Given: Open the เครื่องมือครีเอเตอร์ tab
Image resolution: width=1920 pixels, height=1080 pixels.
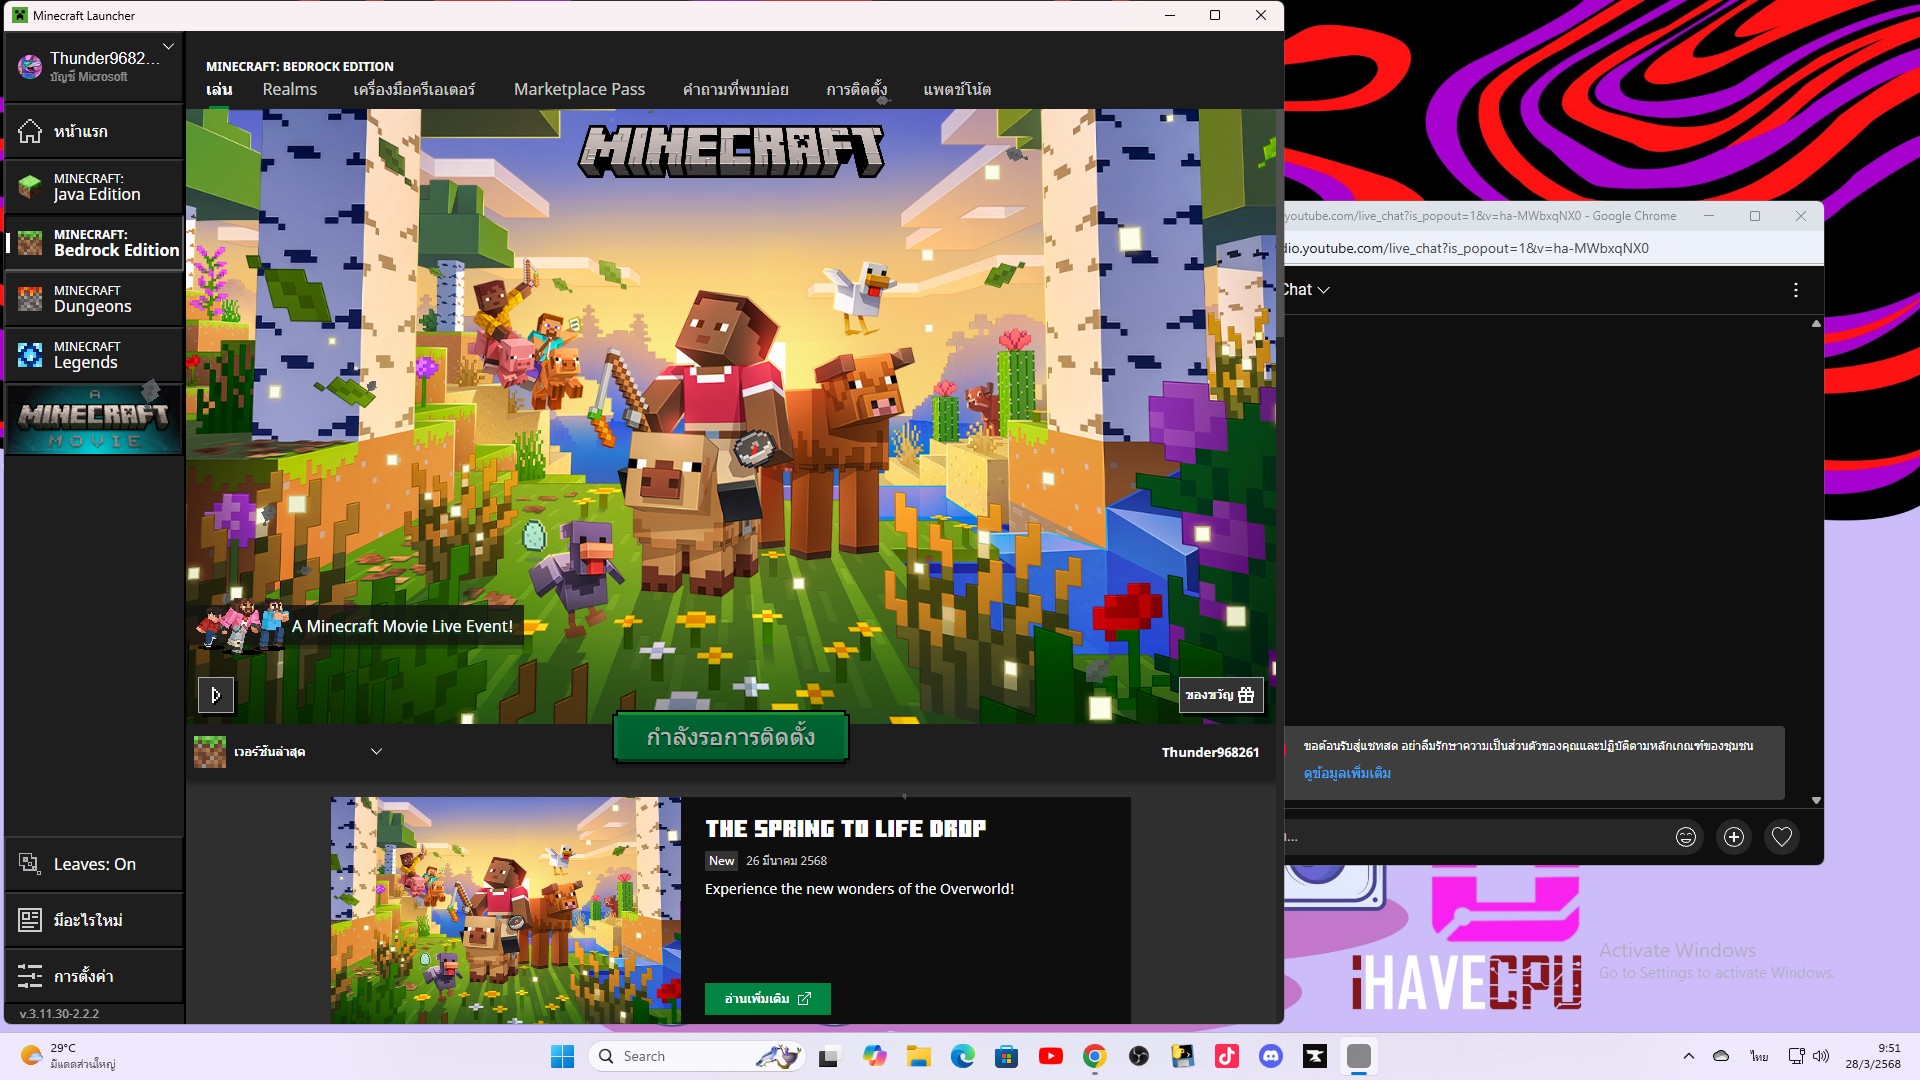Looking at the screenshot, I should [x=414, y=89].
